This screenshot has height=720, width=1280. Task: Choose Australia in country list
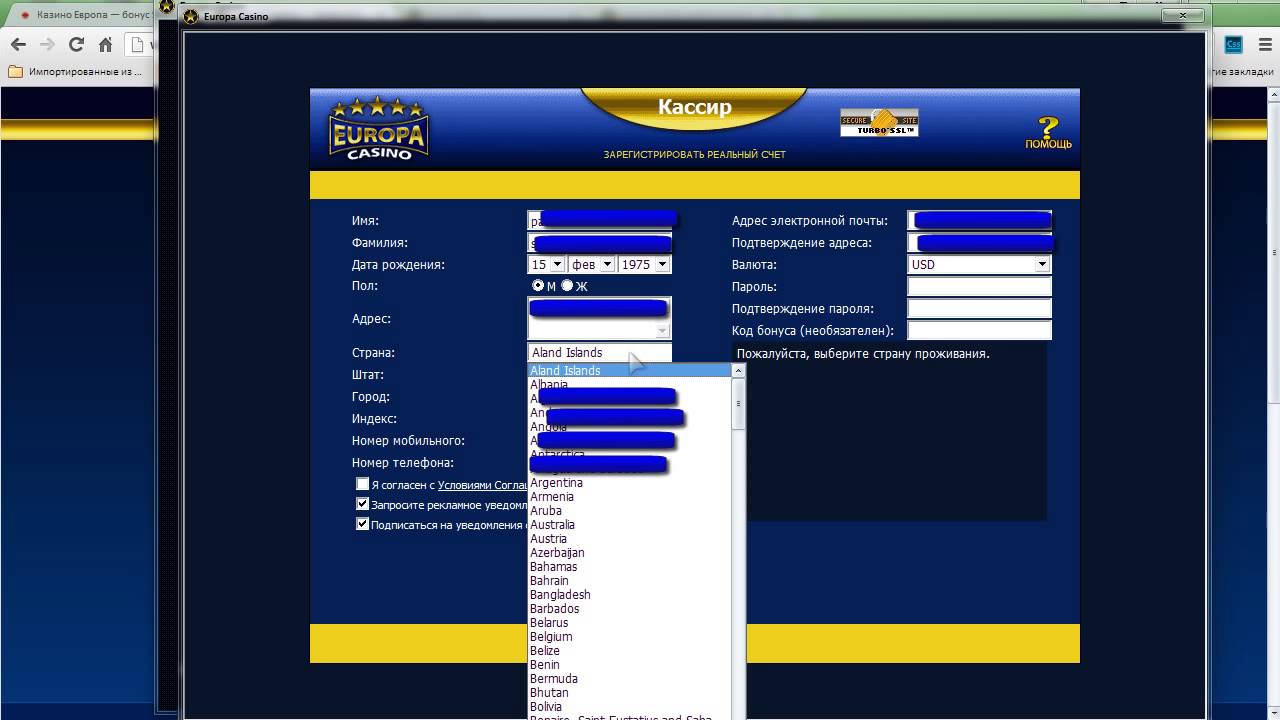click(x=631, y=525)
